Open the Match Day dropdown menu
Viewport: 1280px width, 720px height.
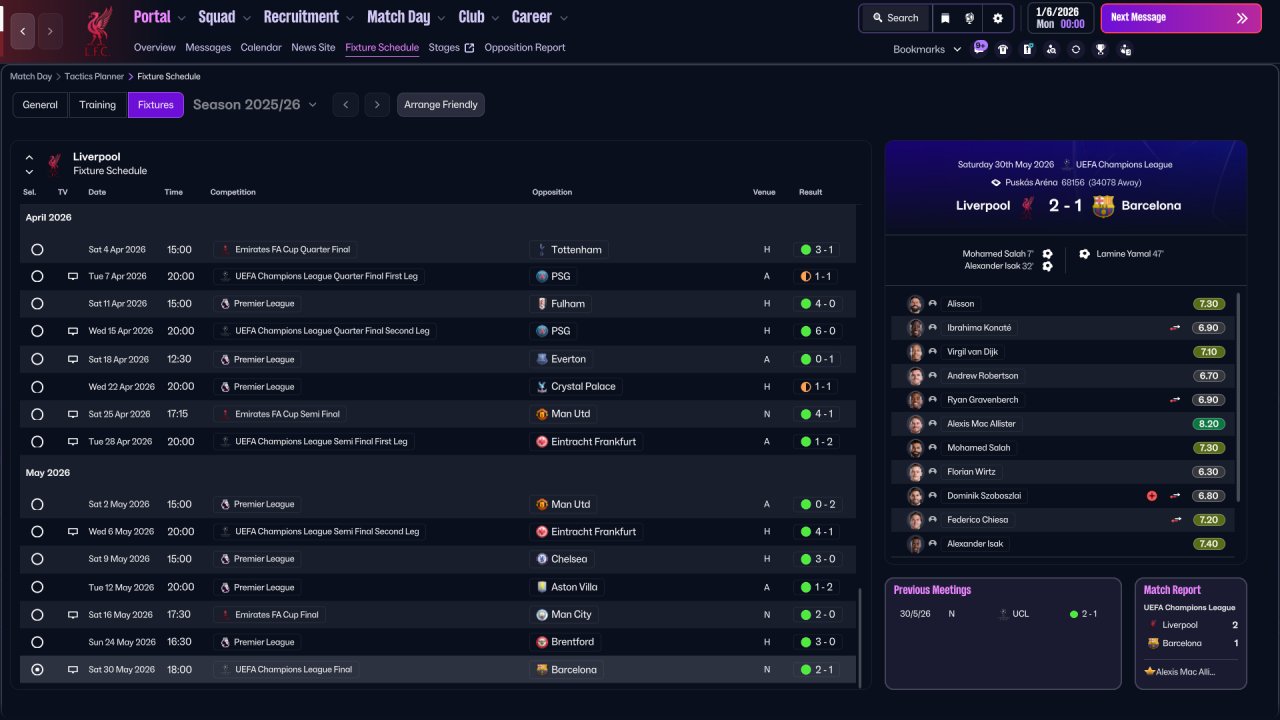tap(406, 17)
